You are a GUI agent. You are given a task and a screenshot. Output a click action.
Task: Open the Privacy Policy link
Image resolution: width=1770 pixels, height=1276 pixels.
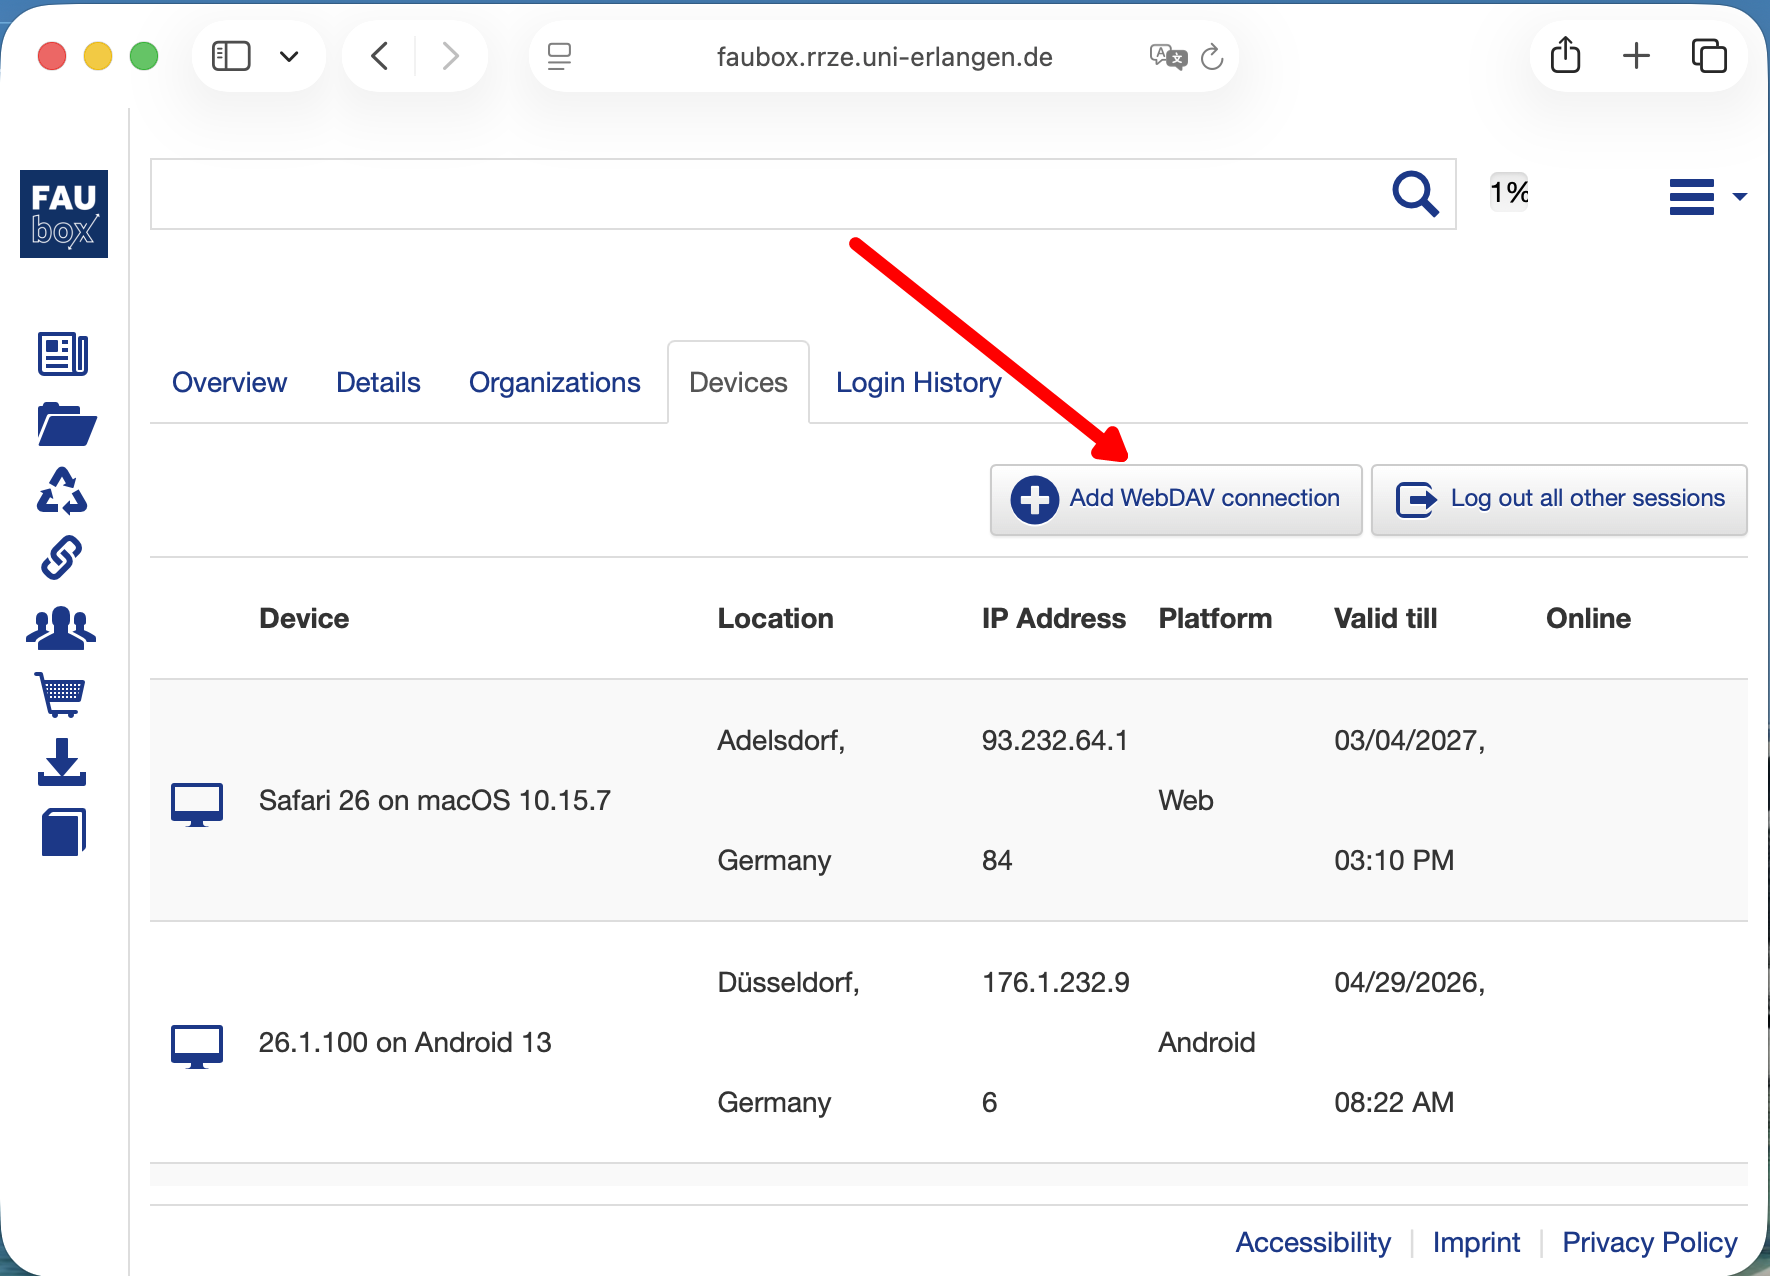click(1649, 1242)
